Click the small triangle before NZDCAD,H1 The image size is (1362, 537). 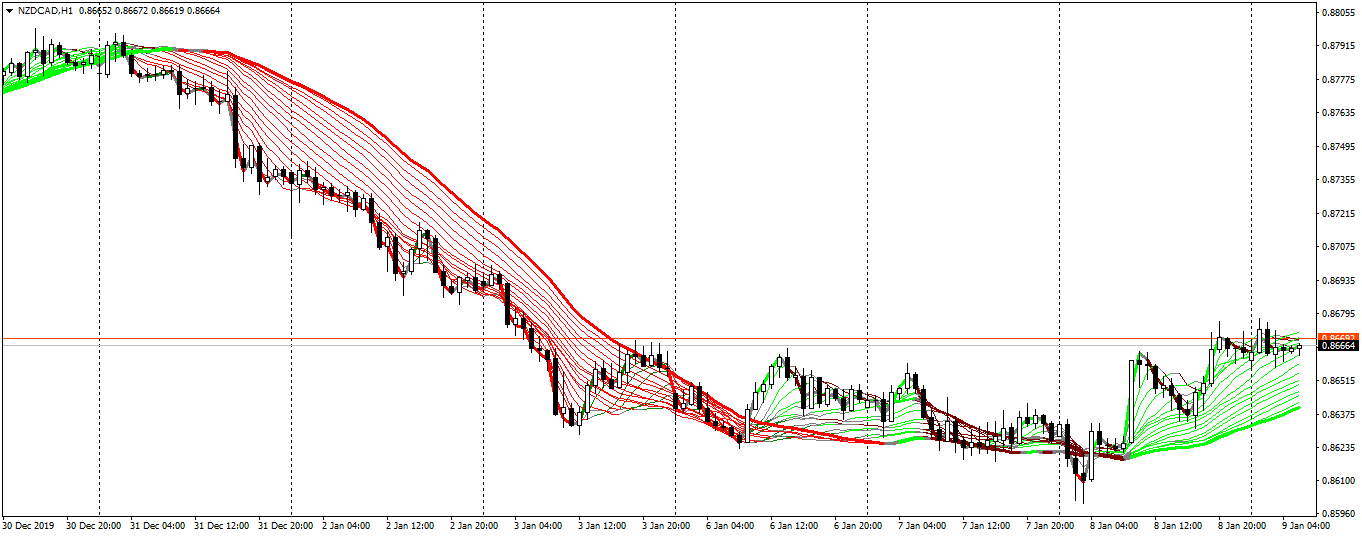click(9, 10)
